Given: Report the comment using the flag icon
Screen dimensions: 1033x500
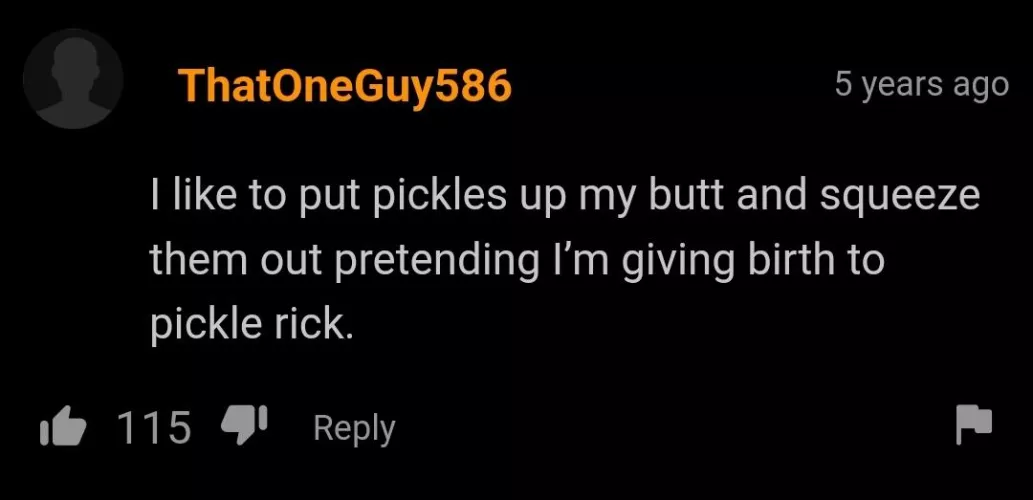Looking at the screenshot, I should (974, 424).
